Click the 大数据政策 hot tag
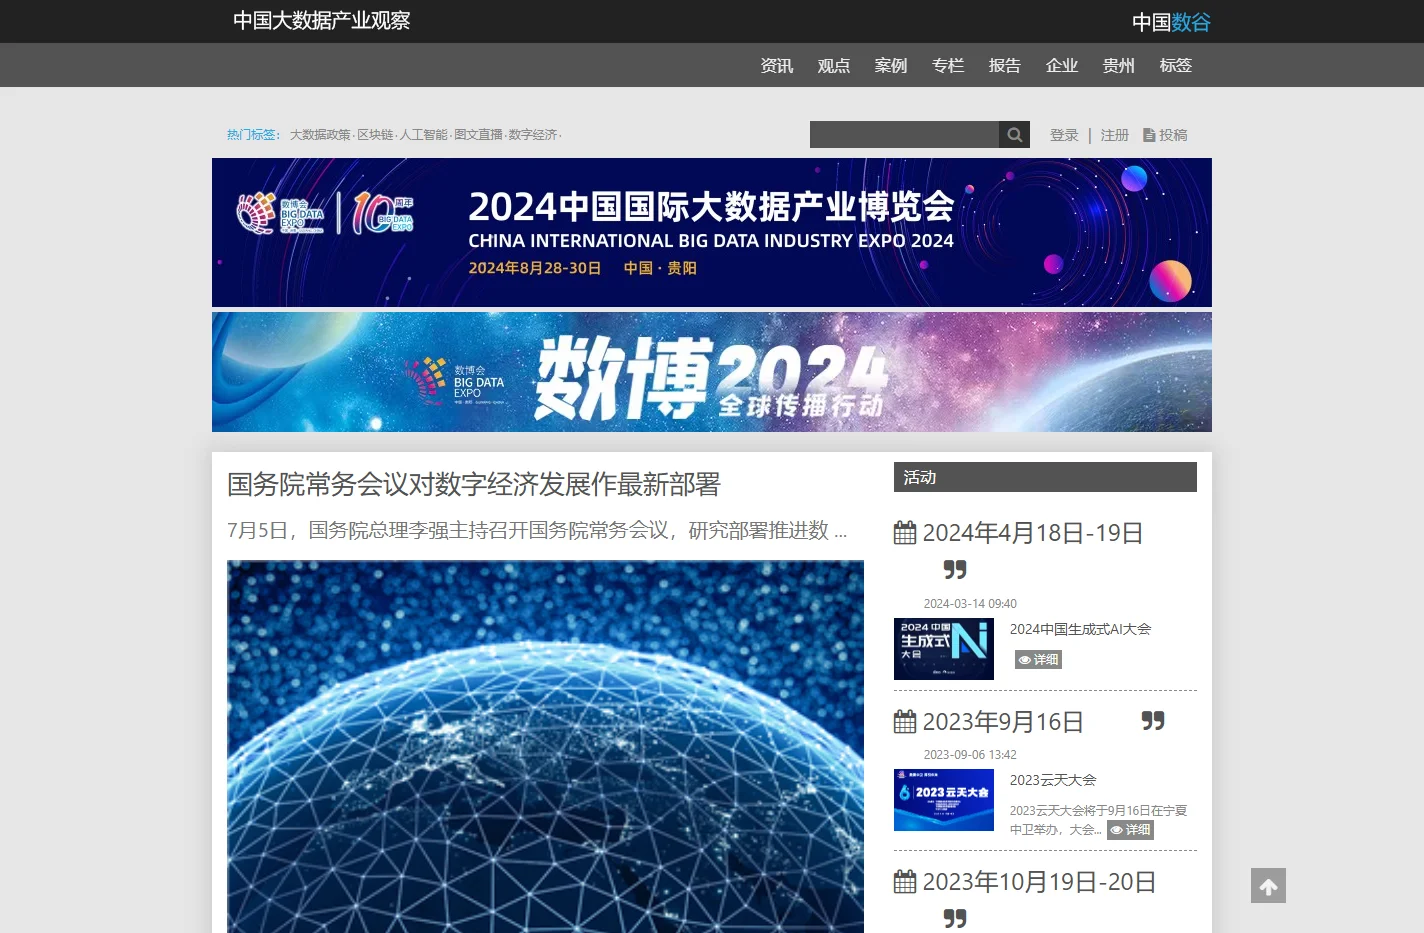The height and width of the screenshot is (933, 1424). pos(320,135)
